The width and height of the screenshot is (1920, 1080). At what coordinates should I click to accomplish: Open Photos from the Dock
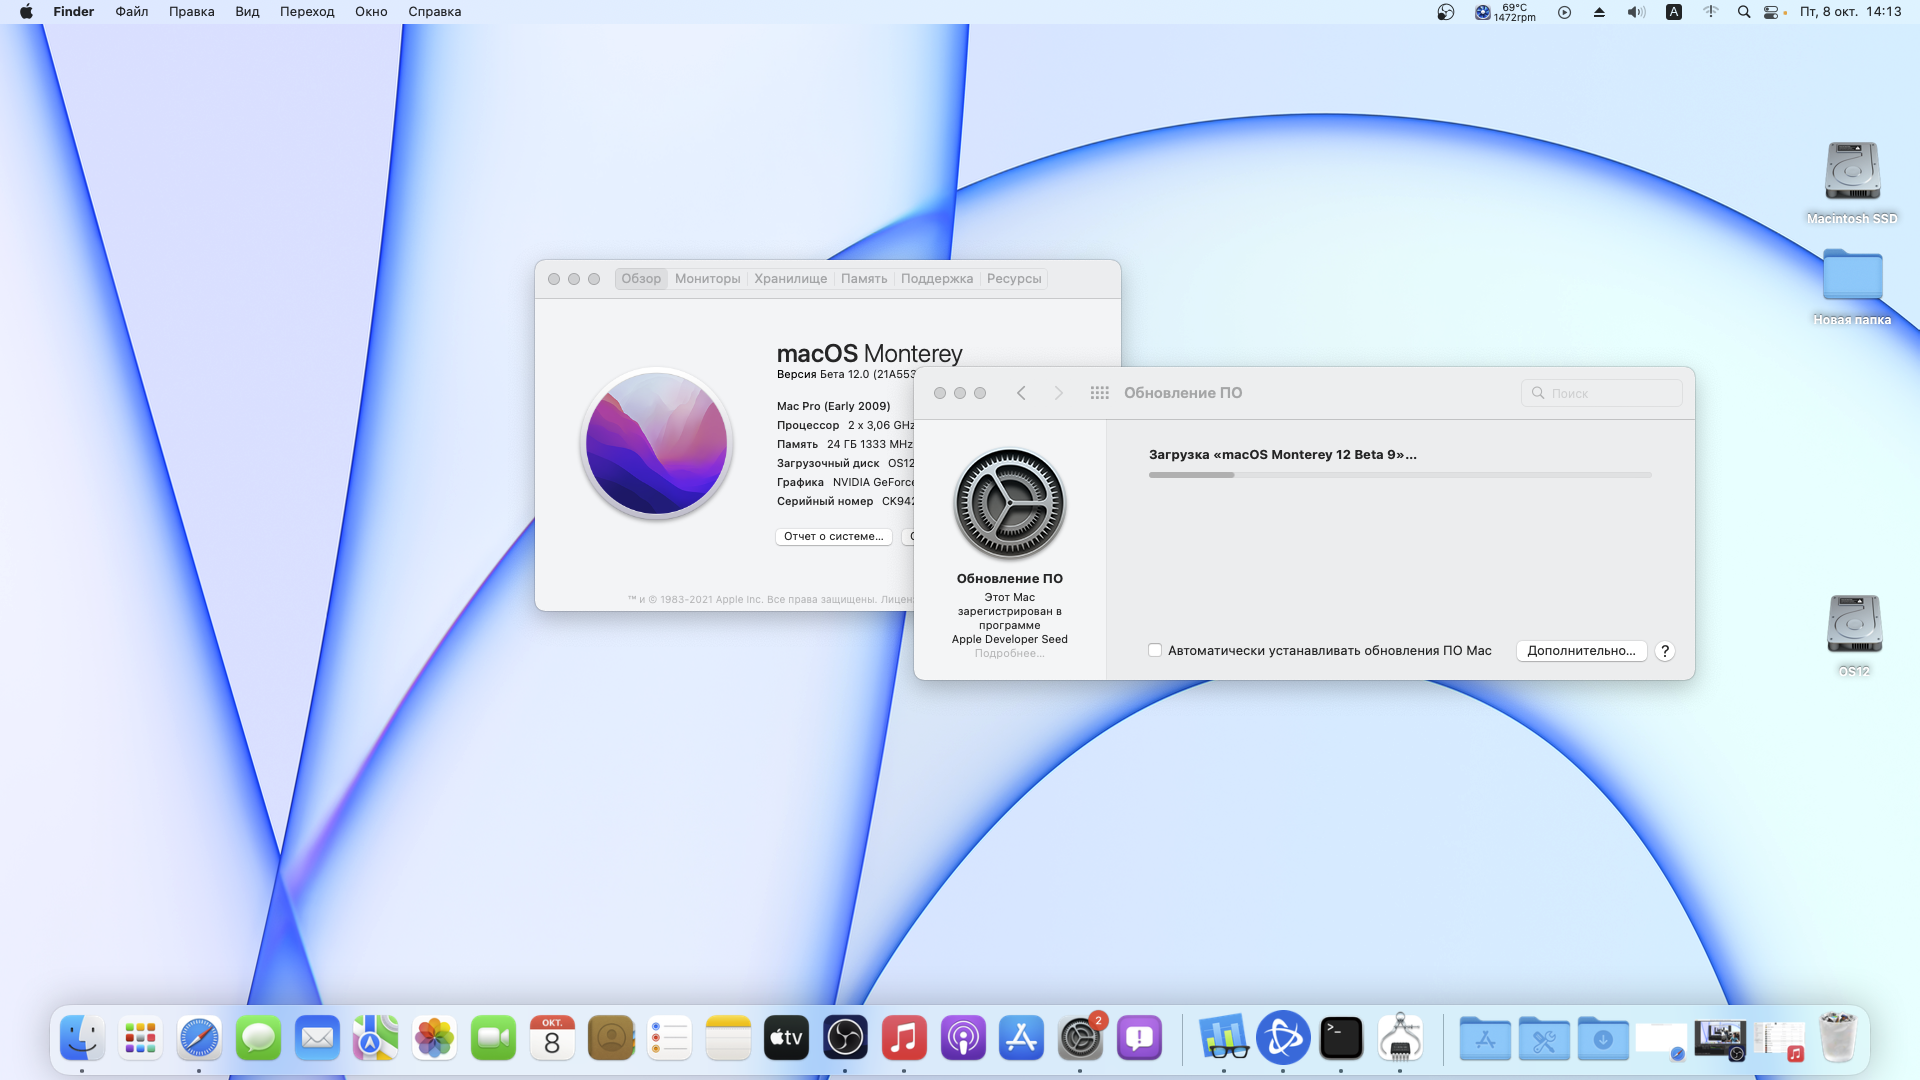pos(434,1038)
